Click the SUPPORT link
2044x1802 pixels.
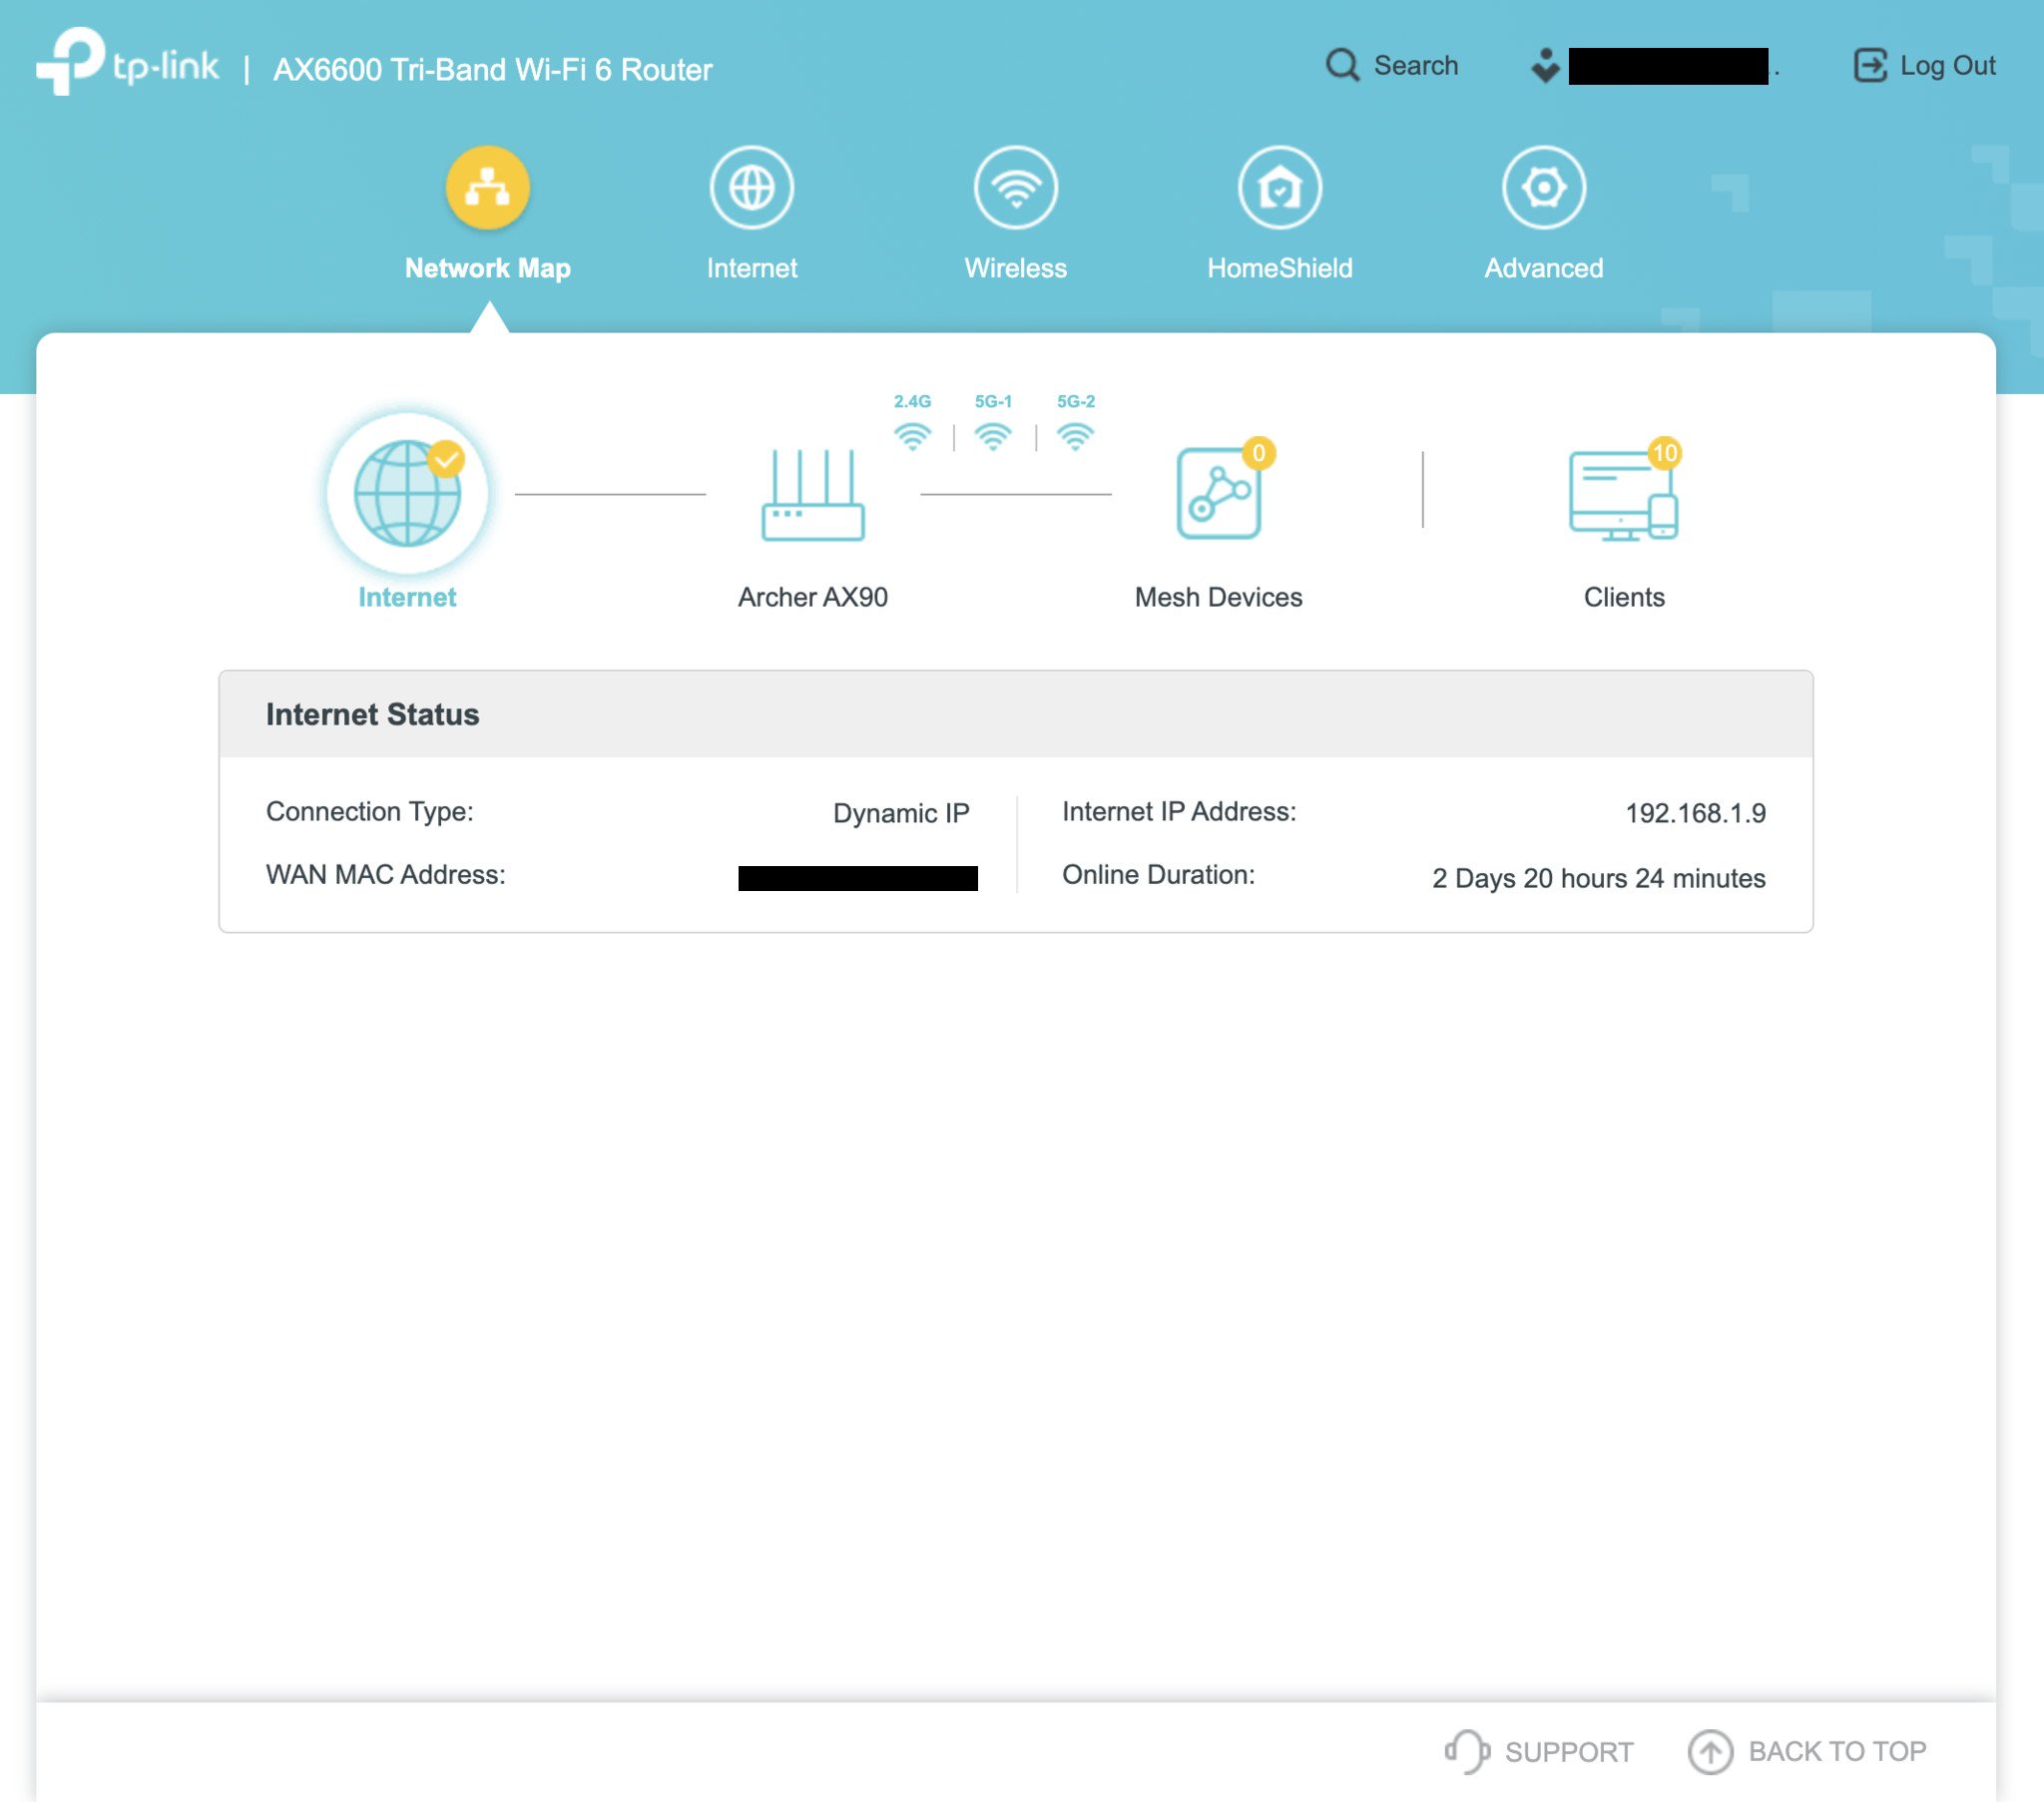pyautogui.click(x=1540, y=1751)
